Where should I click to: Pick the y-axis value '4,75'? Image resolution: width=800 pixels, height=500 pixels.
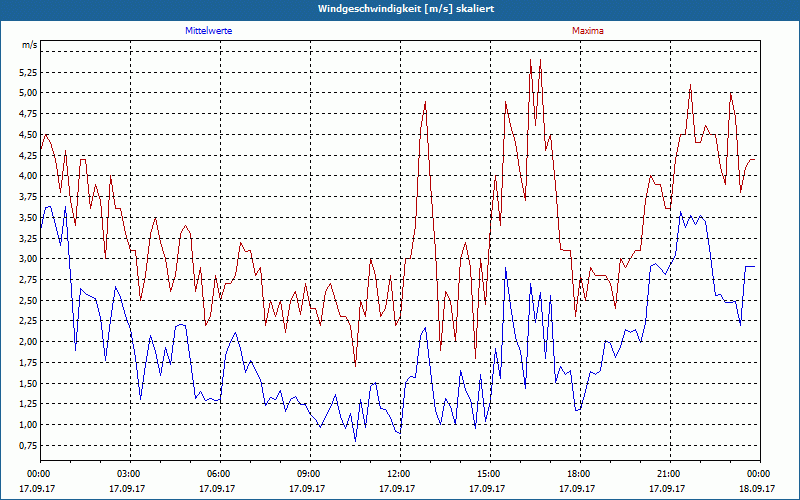click(x=29, y=114)
